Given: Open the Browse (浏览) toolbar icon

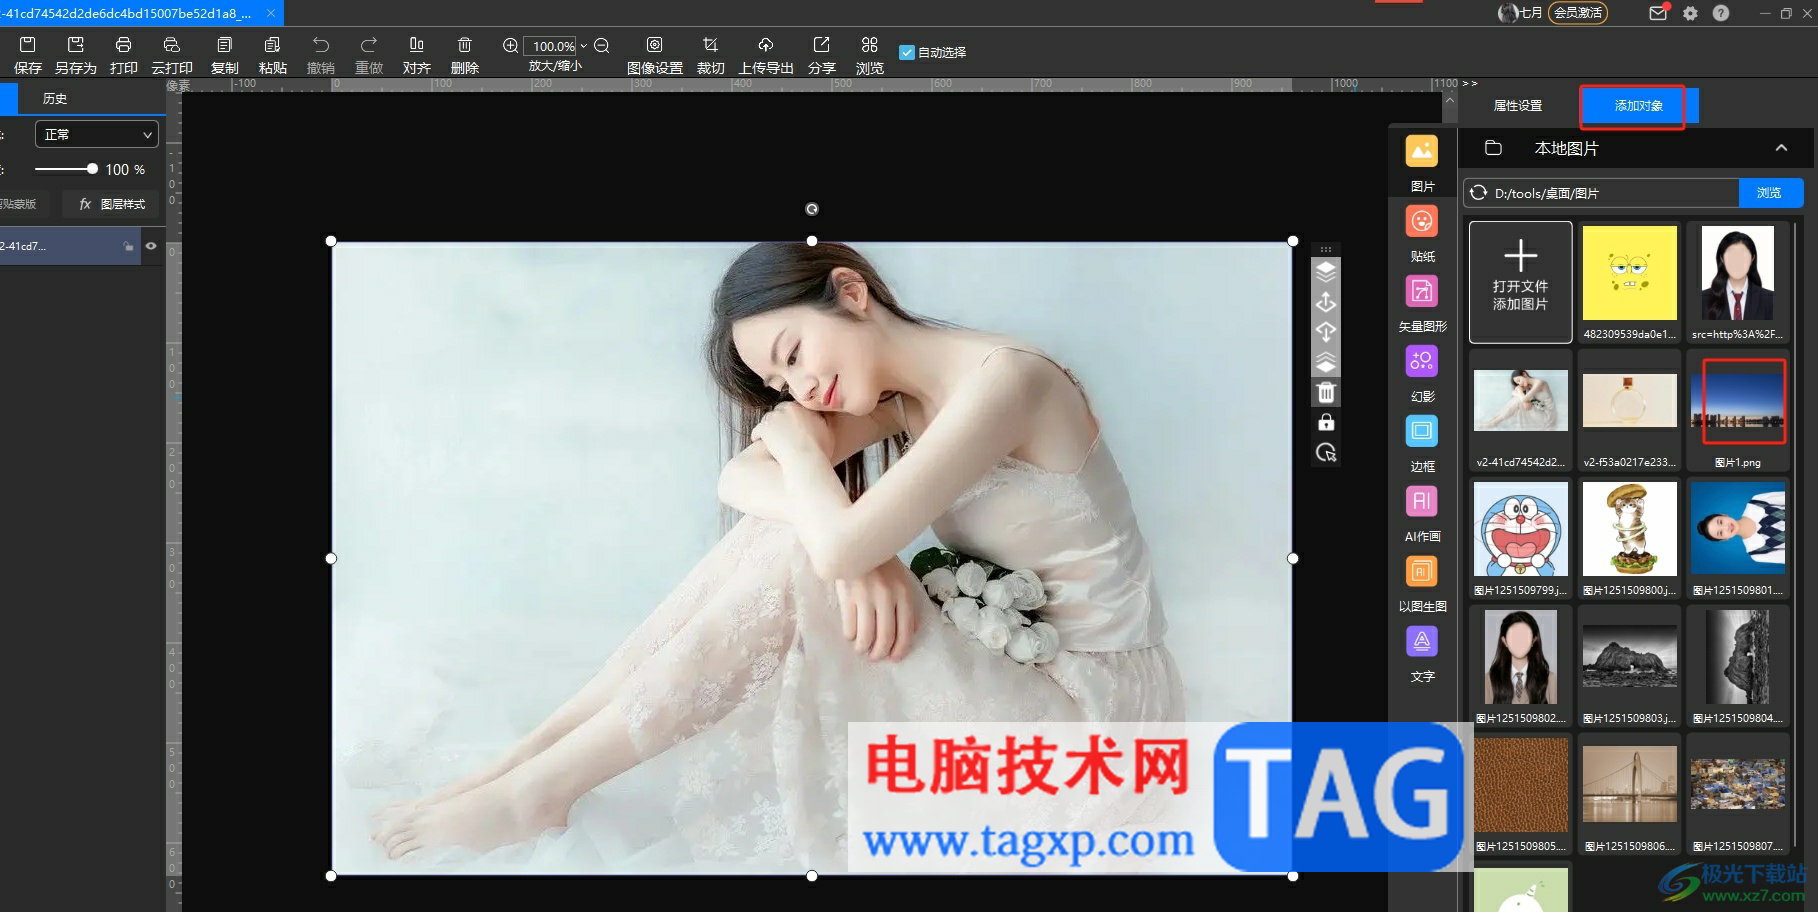Looking at the screenshot, I should (870, 55).
